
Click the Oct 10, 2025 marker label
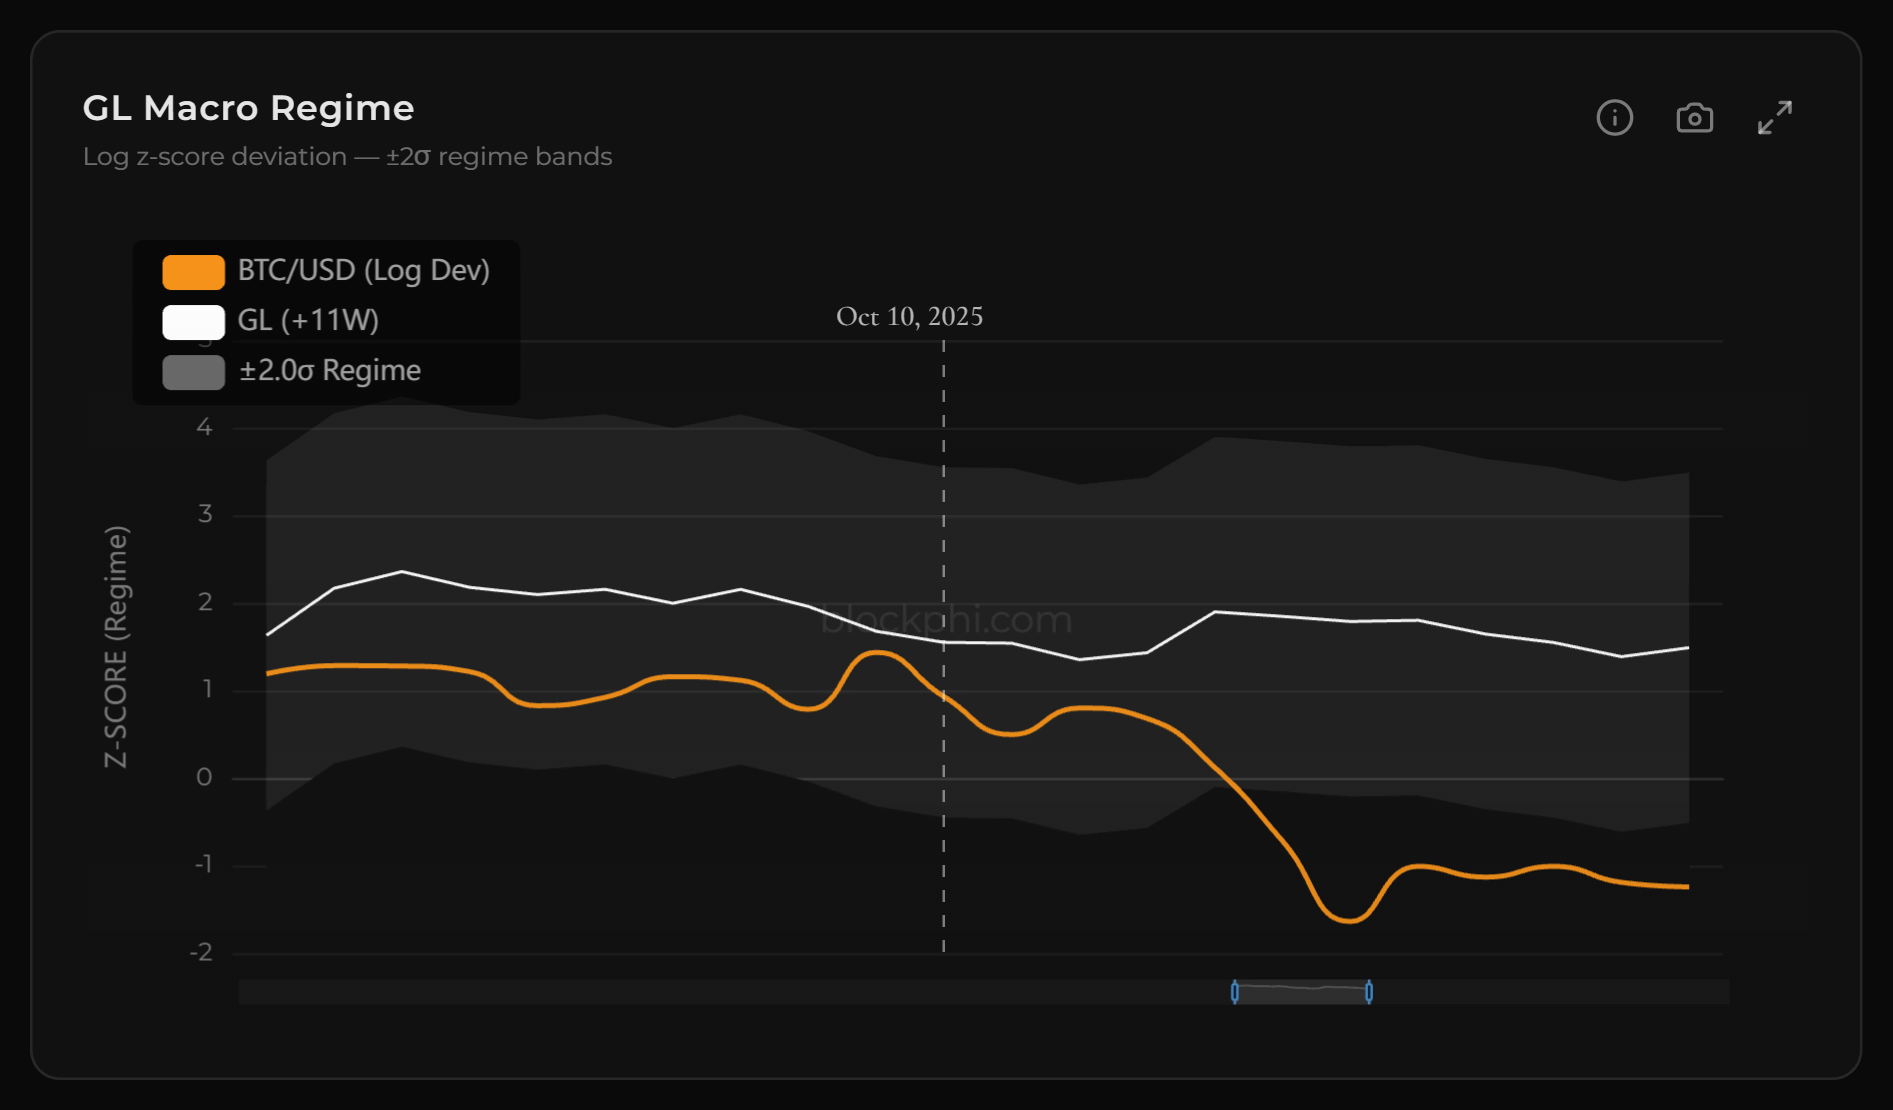coord(909,317)
